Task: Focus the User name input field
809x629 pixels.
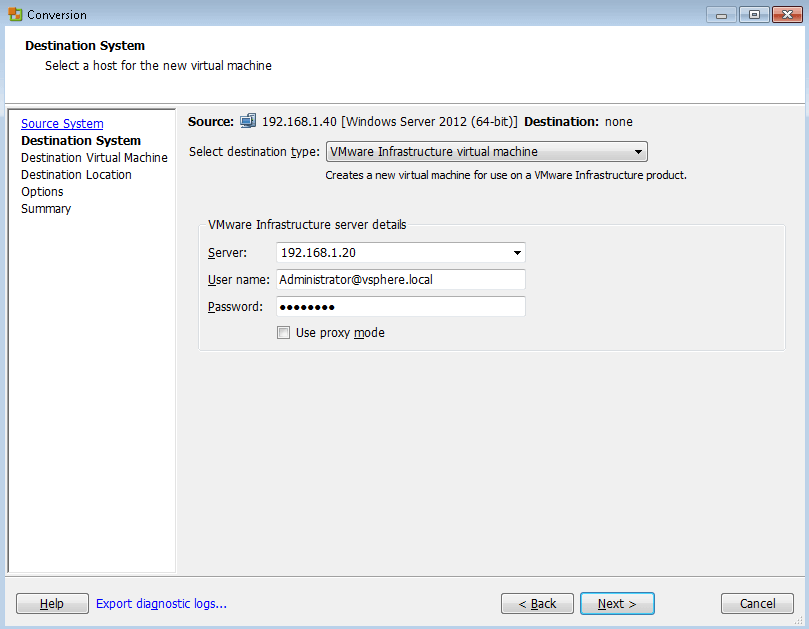Action: point(401,280)
